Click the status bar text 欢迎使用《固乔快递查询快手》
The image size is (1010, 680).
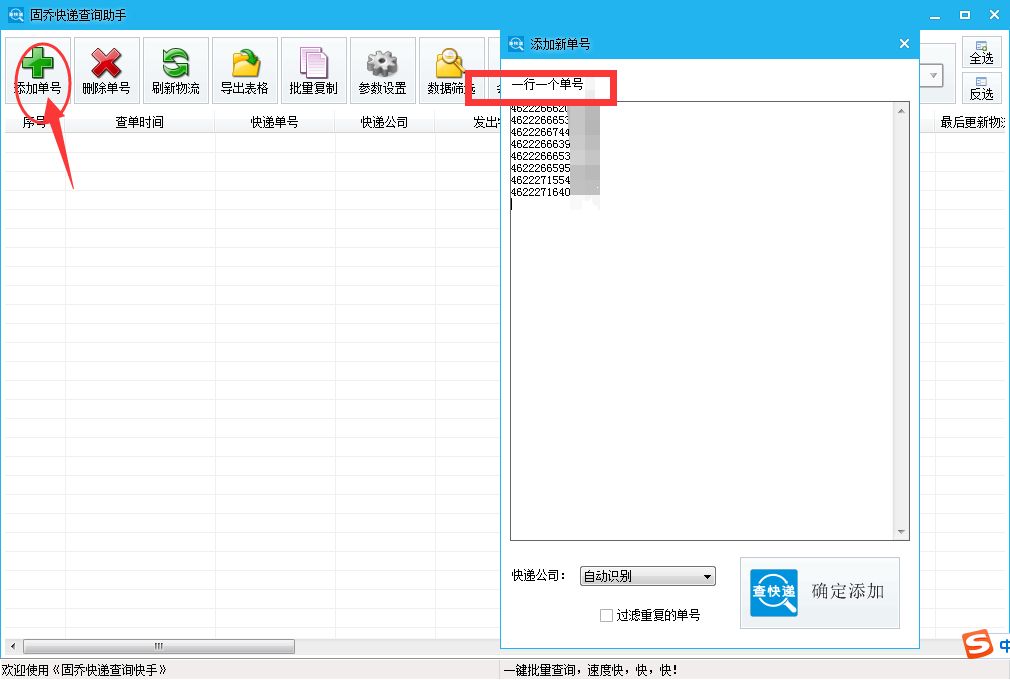coord(84,670)
